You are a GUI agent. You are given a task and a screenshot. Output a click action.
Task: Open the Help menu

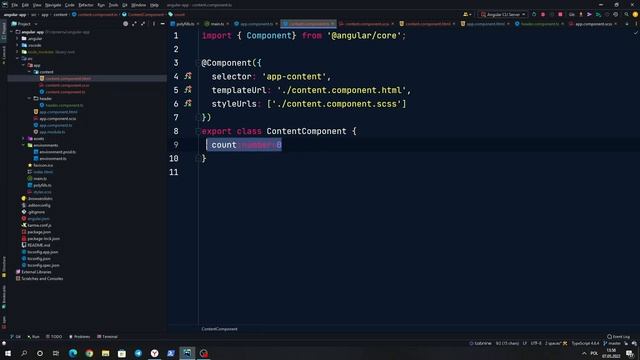(154, 5)
